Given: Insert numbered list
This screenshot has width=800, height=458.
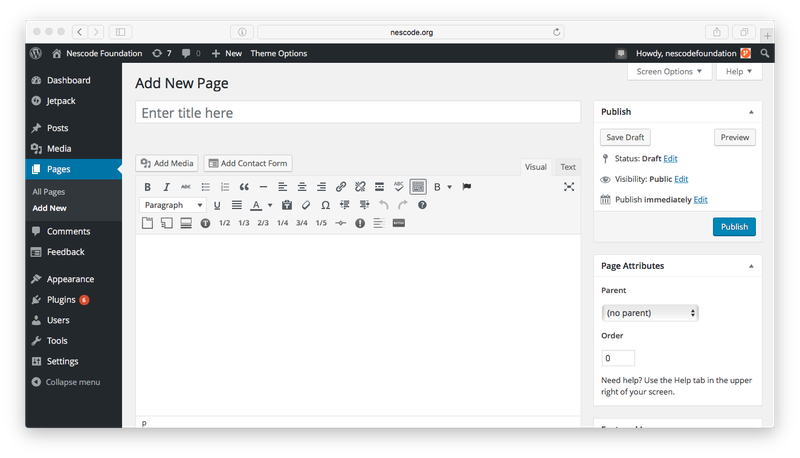Looking at the screenshot, I should tap(224, 187).
